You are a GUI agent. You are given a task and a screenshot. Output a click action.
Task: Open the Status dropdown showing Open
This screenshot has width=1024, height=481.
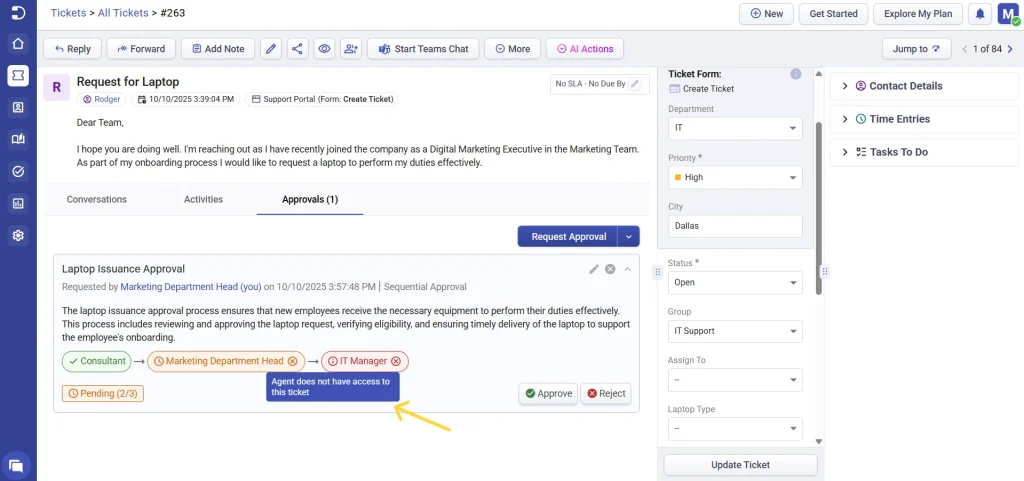735,282
